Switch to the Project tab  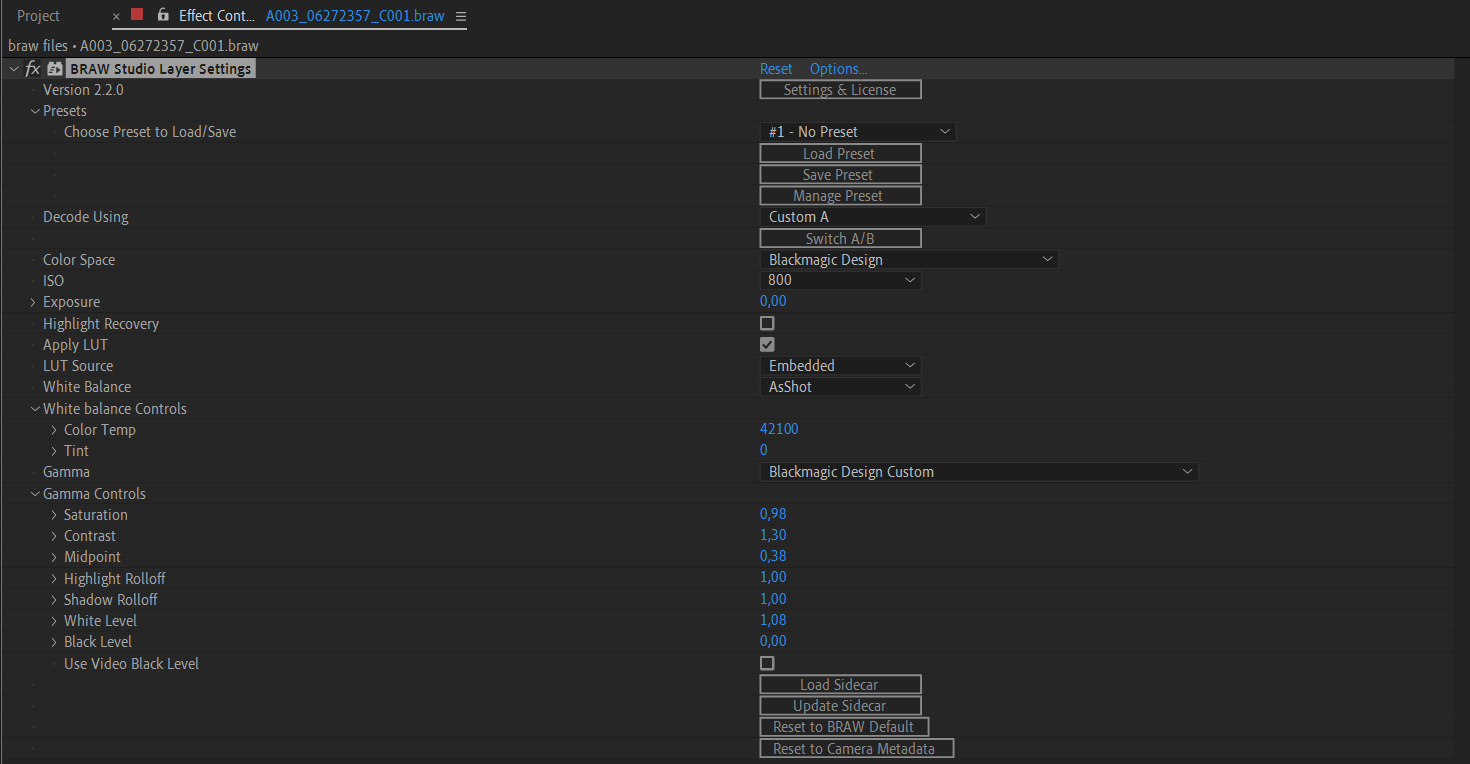coord(38,16)
